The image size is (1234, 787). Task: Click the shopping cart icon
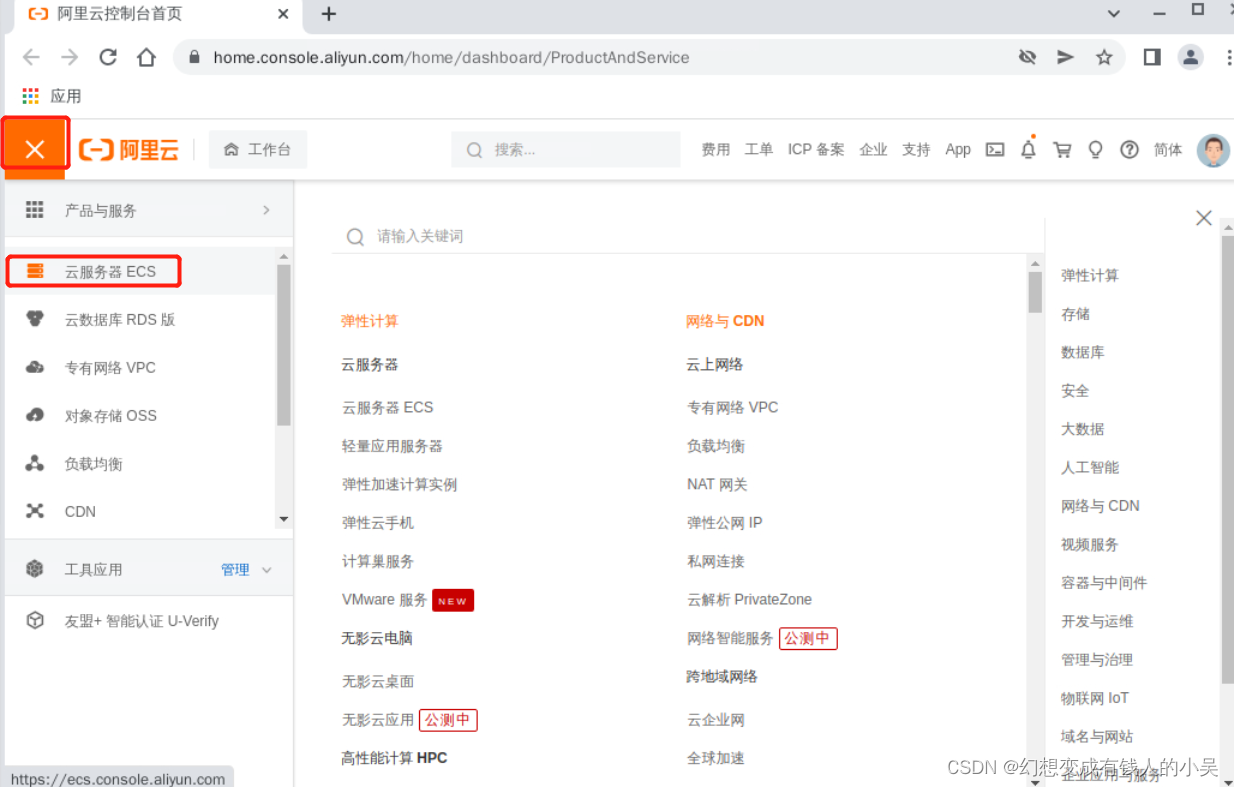[1062, 149]
